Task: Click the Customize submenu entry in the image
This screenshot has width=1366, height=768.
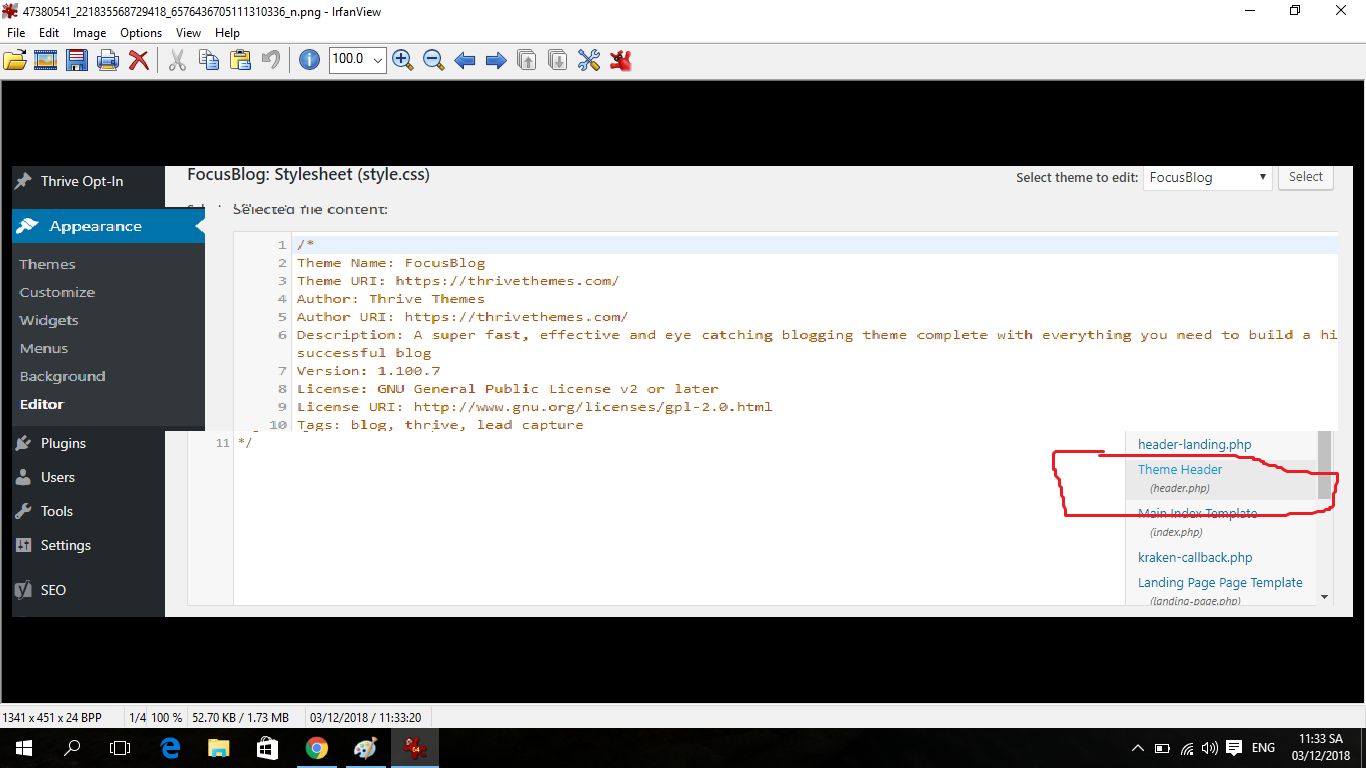Action: click(x=57, y=292)
